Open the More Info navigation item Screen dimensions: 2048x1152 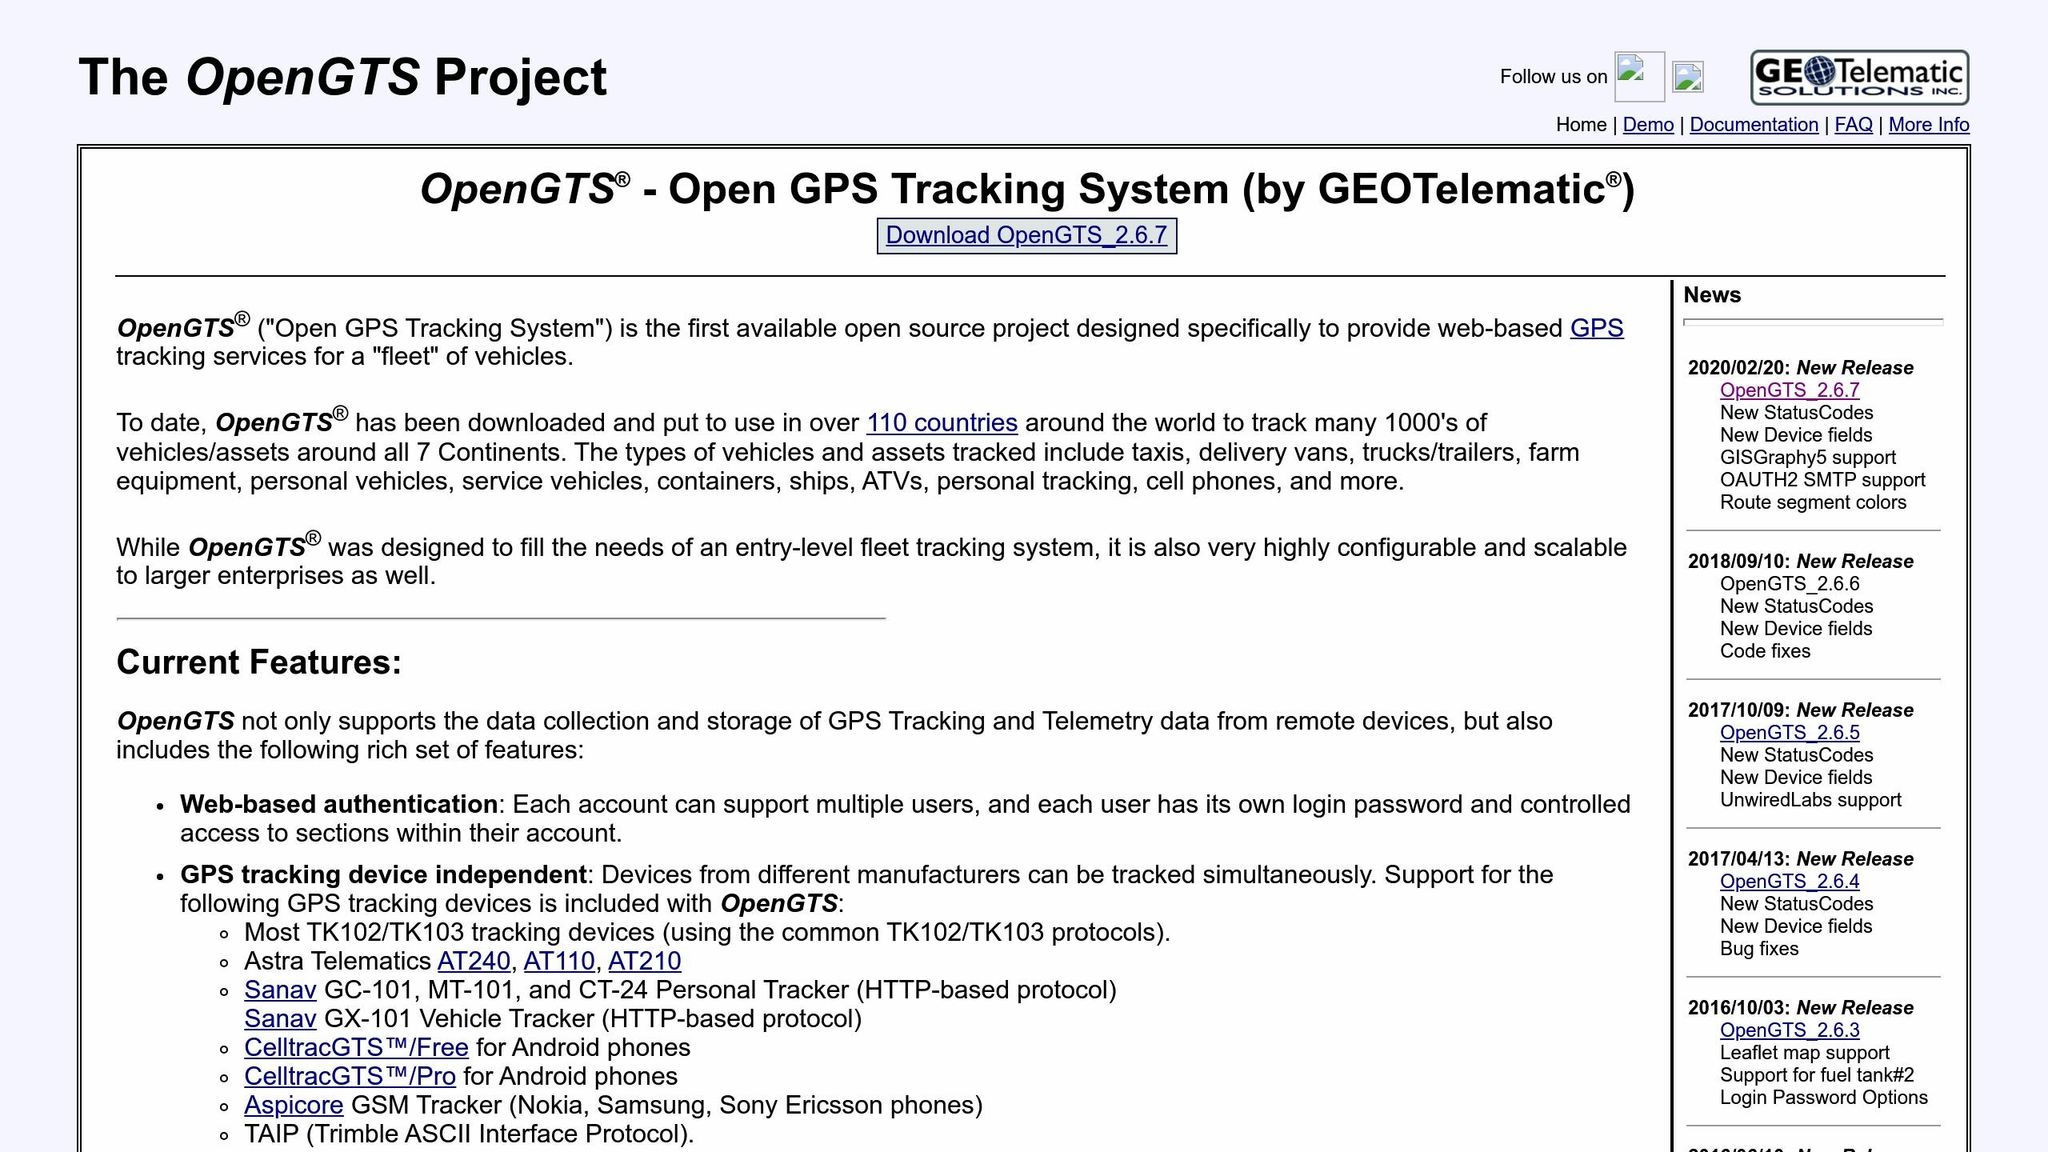point(1931,124)
